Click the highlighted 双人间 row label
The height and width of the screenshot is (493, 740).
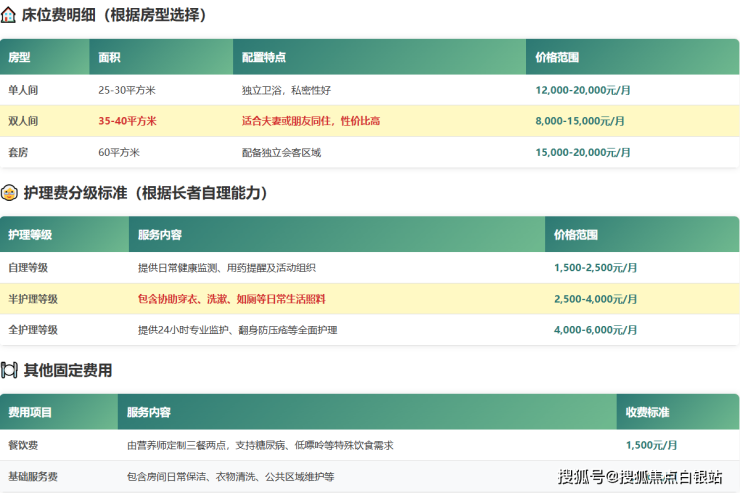coord(23,121)
